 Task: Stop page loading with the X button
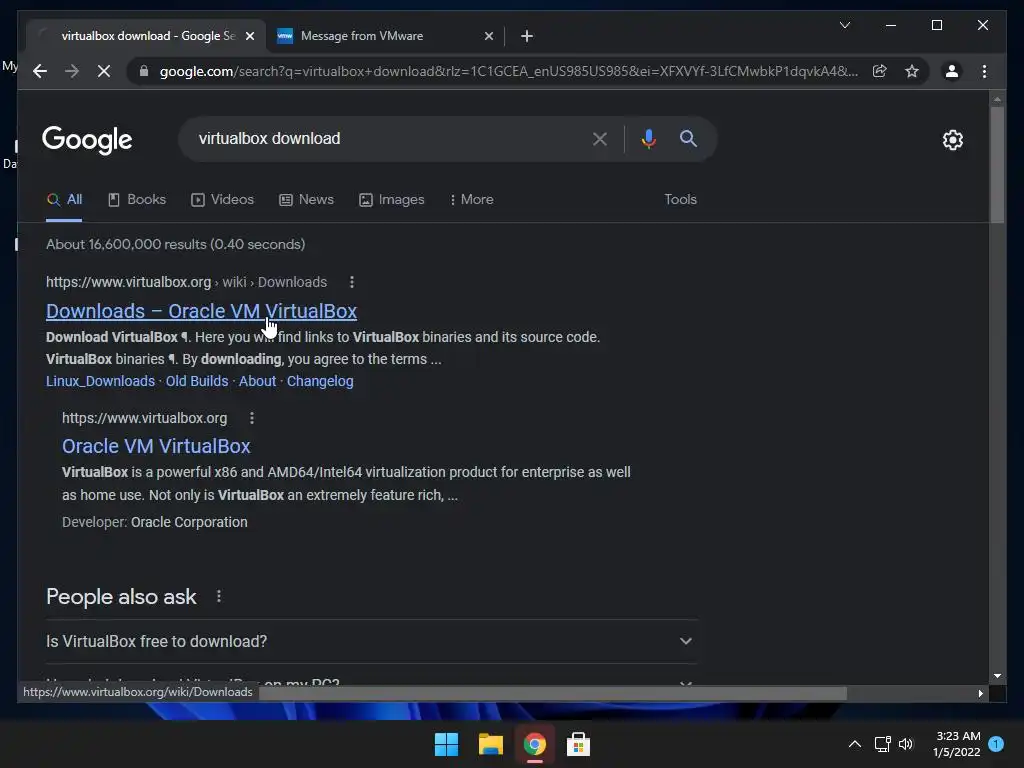click(x=104, y=71)
